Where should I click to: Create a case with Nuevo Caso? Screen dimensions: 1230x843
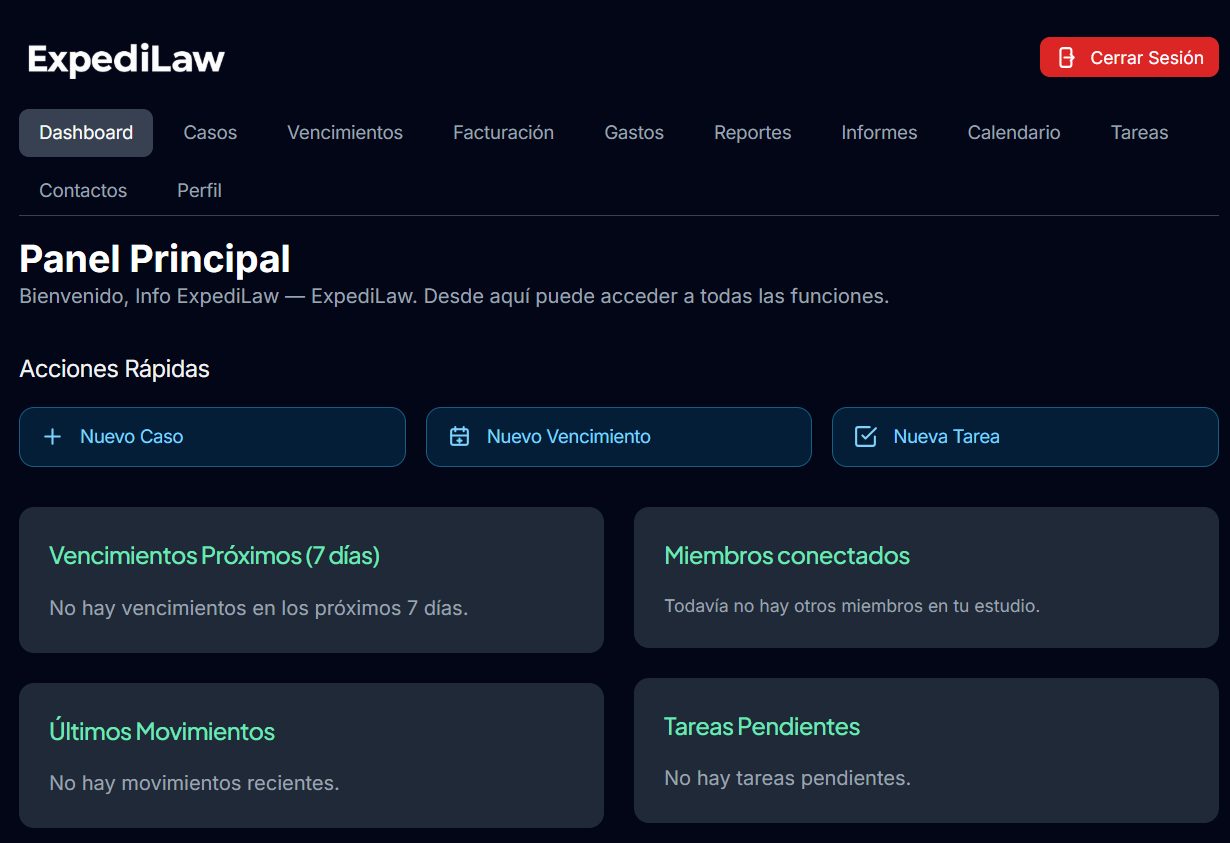pyautogui.click(x=212, y=437)
